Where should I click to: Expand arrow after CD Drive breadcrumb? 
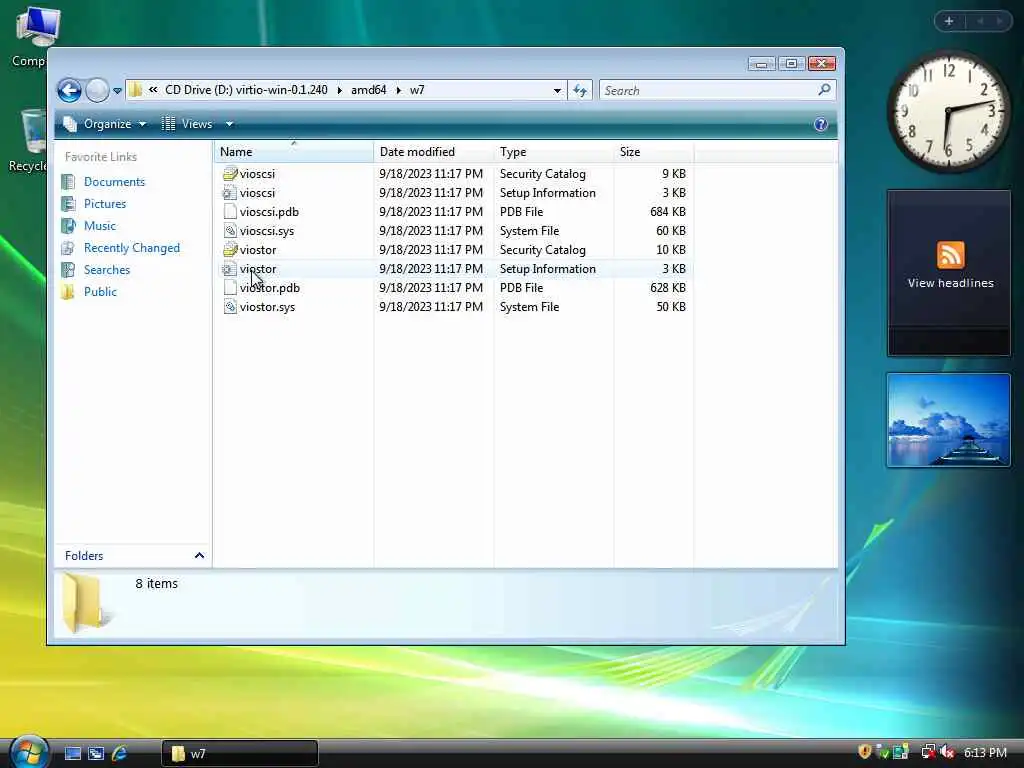(340, 91)
